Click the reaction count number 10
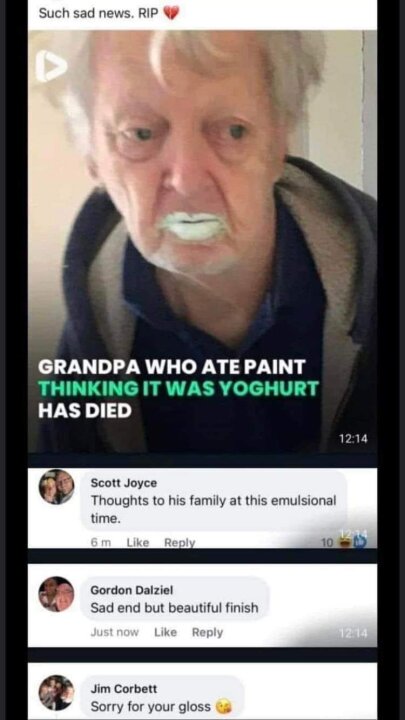Viewport: 405px width, 720px height. pos(326,542)
